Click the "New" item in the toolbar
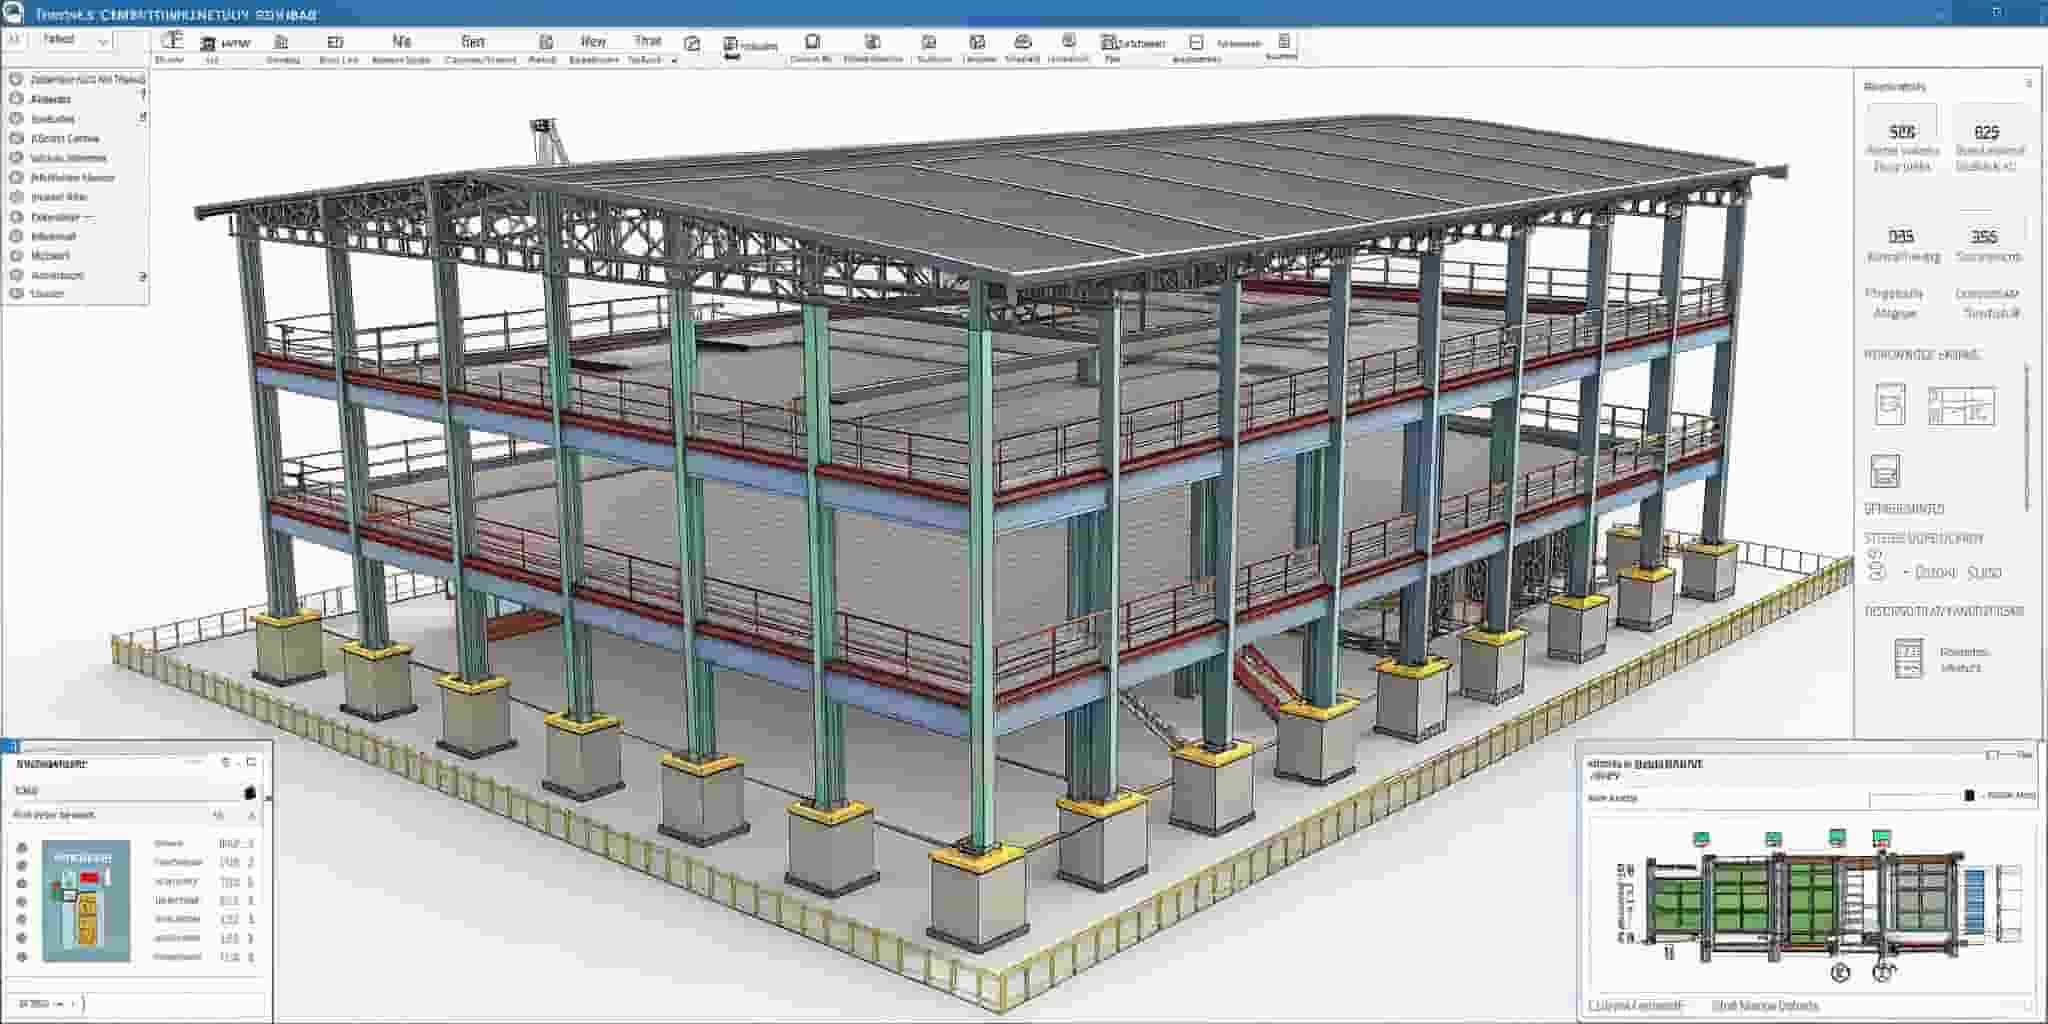This screenshot has height=1024, width=2048. [592, 42]
